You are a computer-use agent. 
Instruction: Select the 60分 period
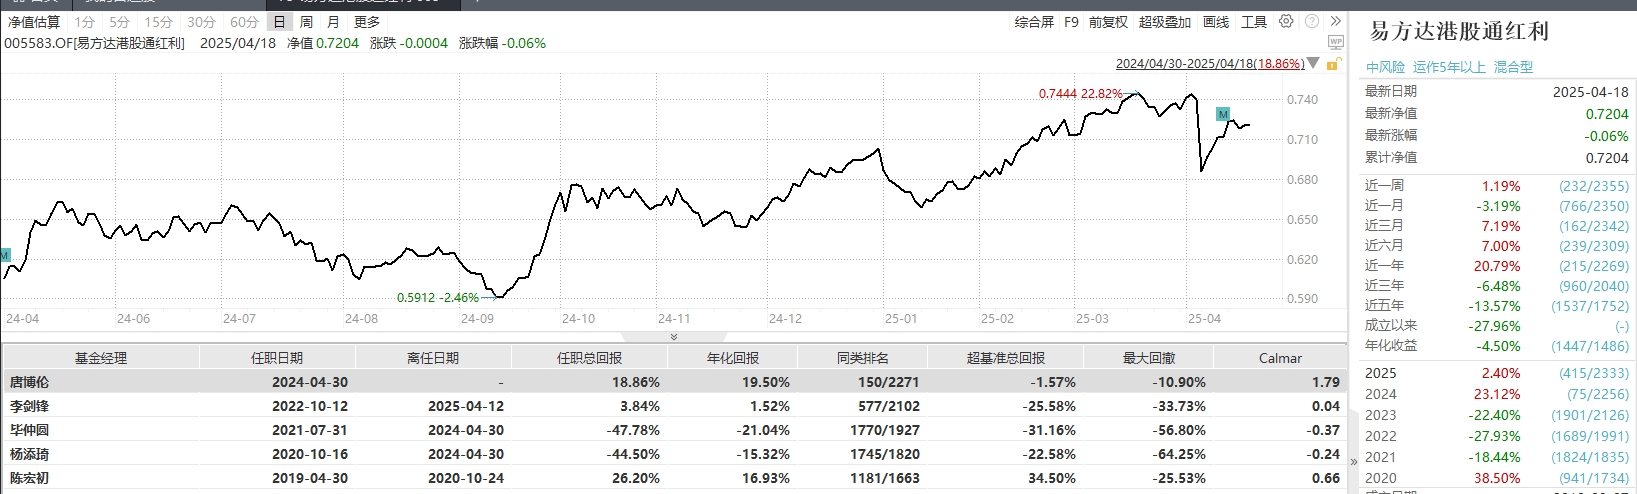pos(244,22)
